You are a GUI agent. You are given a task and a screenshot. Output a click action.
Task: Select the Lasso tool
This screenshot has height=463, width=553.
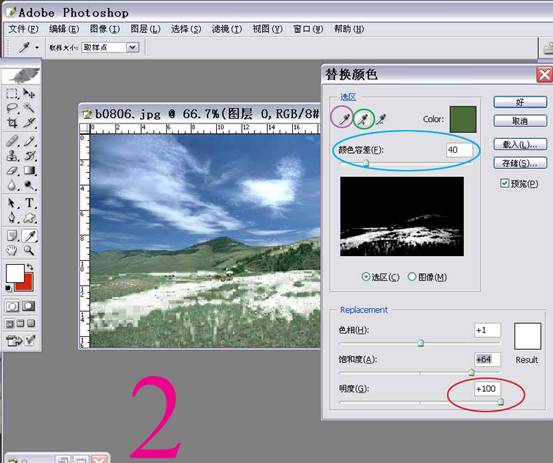tap(12, 108)
